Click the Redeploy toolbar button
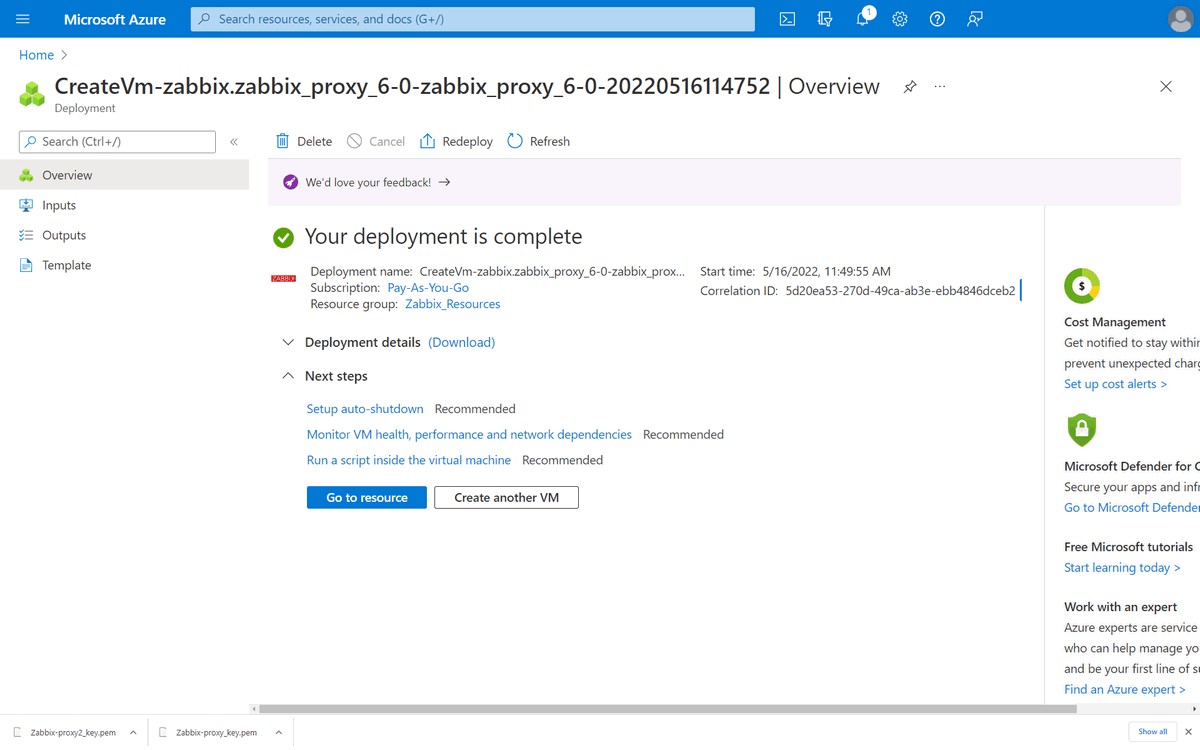Viewport: 1200px width, 750px height. 456,142
